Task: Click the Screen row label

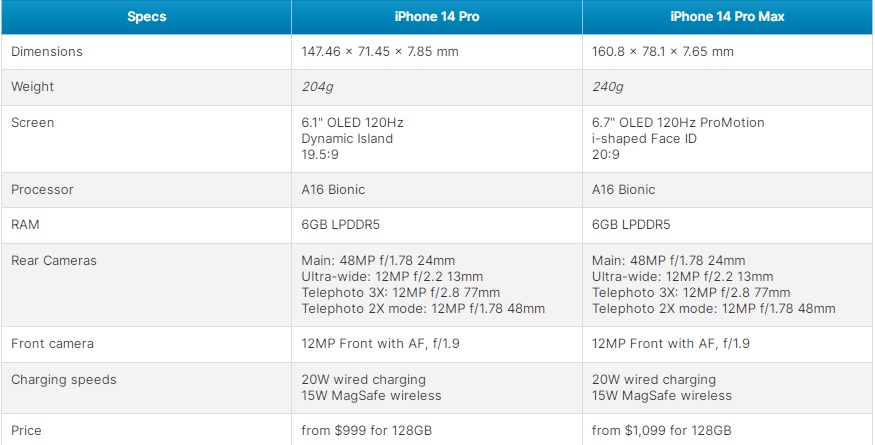Action: [32, 123]
